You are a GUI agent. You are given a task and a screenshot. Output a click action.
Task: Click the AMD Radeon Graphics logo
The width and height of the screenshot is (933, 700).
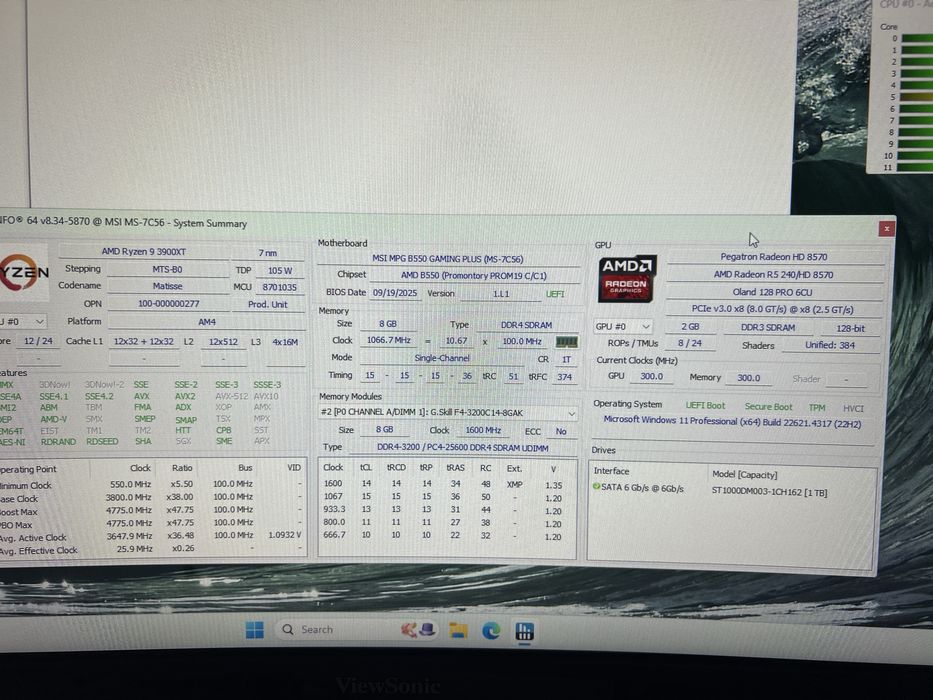627,278
